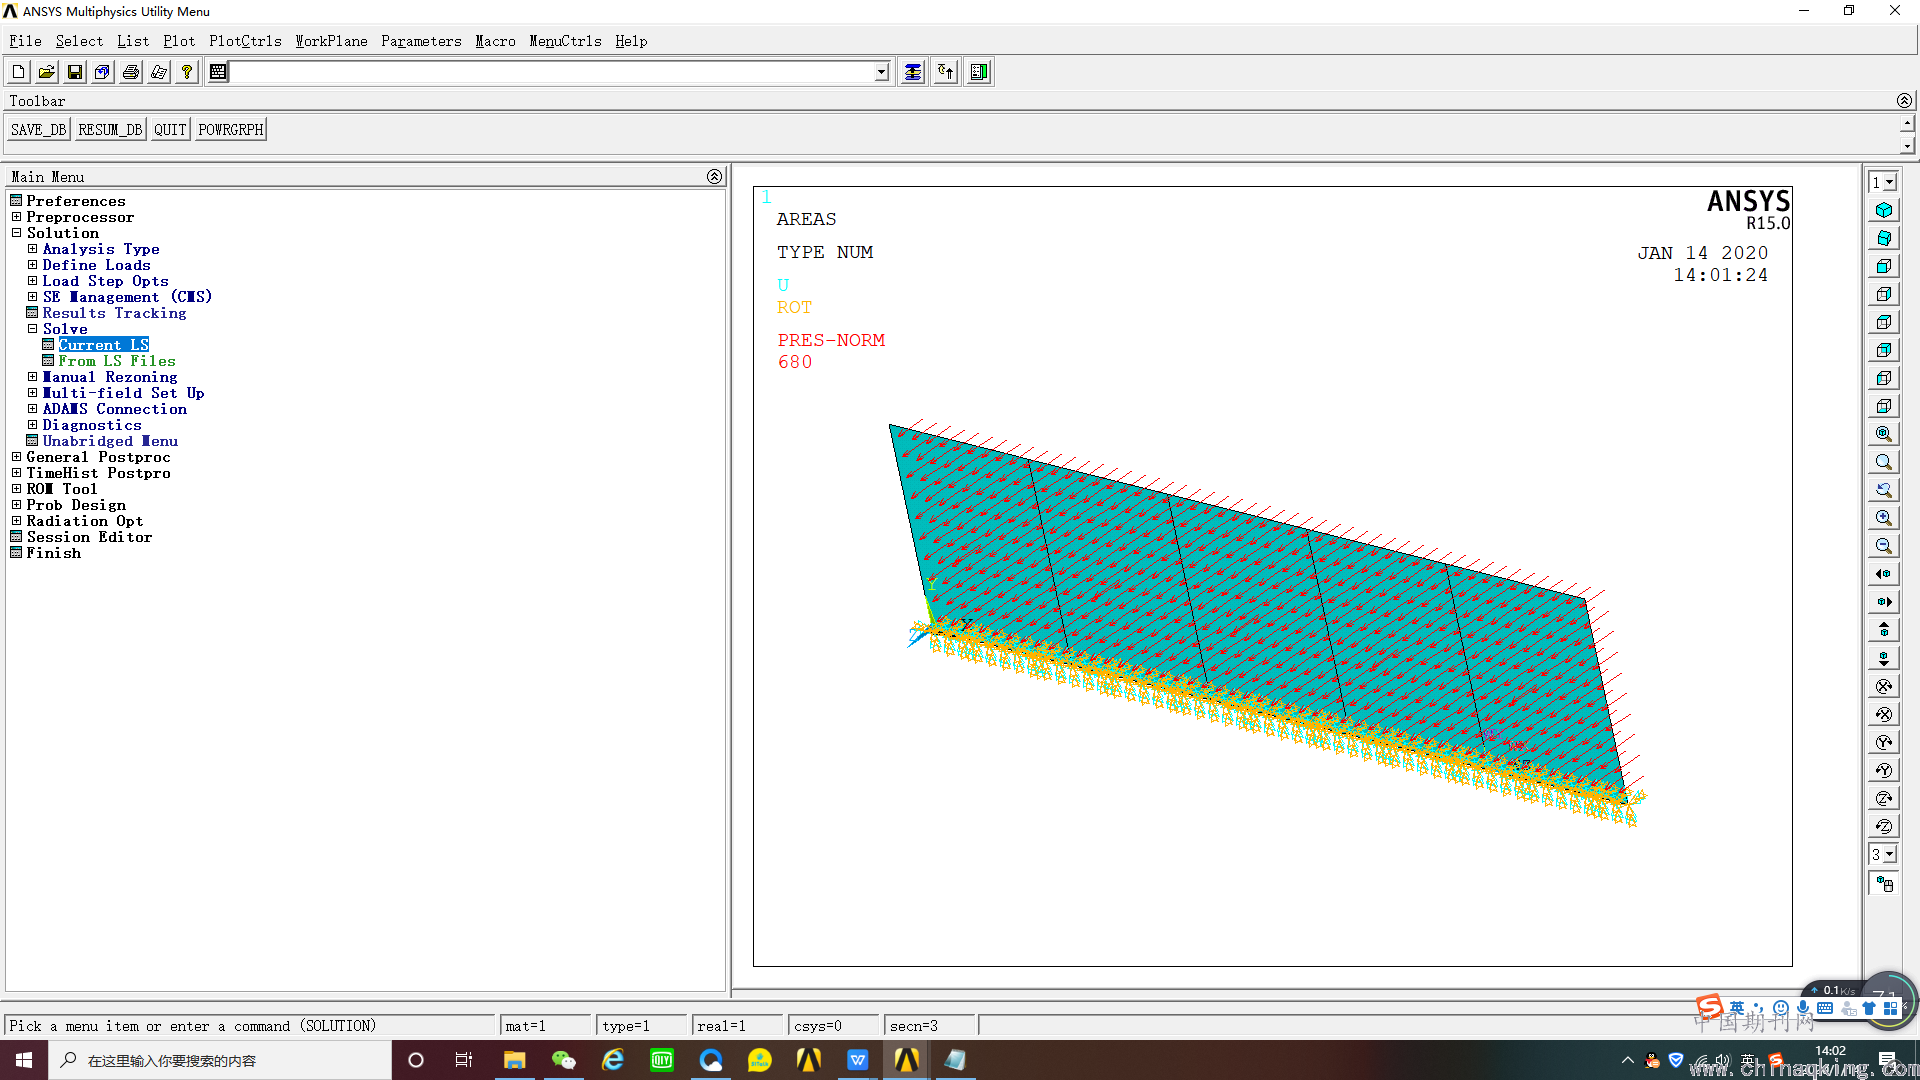Image resolution: width=1920 pixels, height=1080 pixels.
Task: Pan the model up
Action: 1884,630
